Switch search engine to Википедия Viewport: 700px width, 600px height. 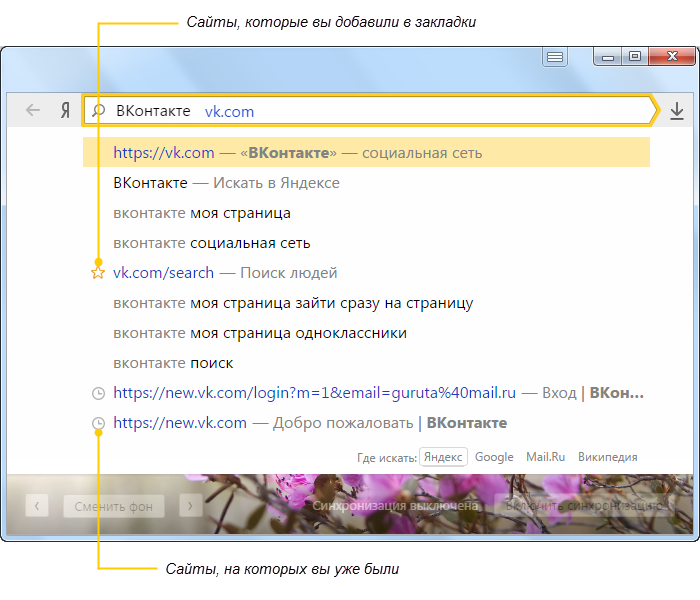[x=608, y=457]
